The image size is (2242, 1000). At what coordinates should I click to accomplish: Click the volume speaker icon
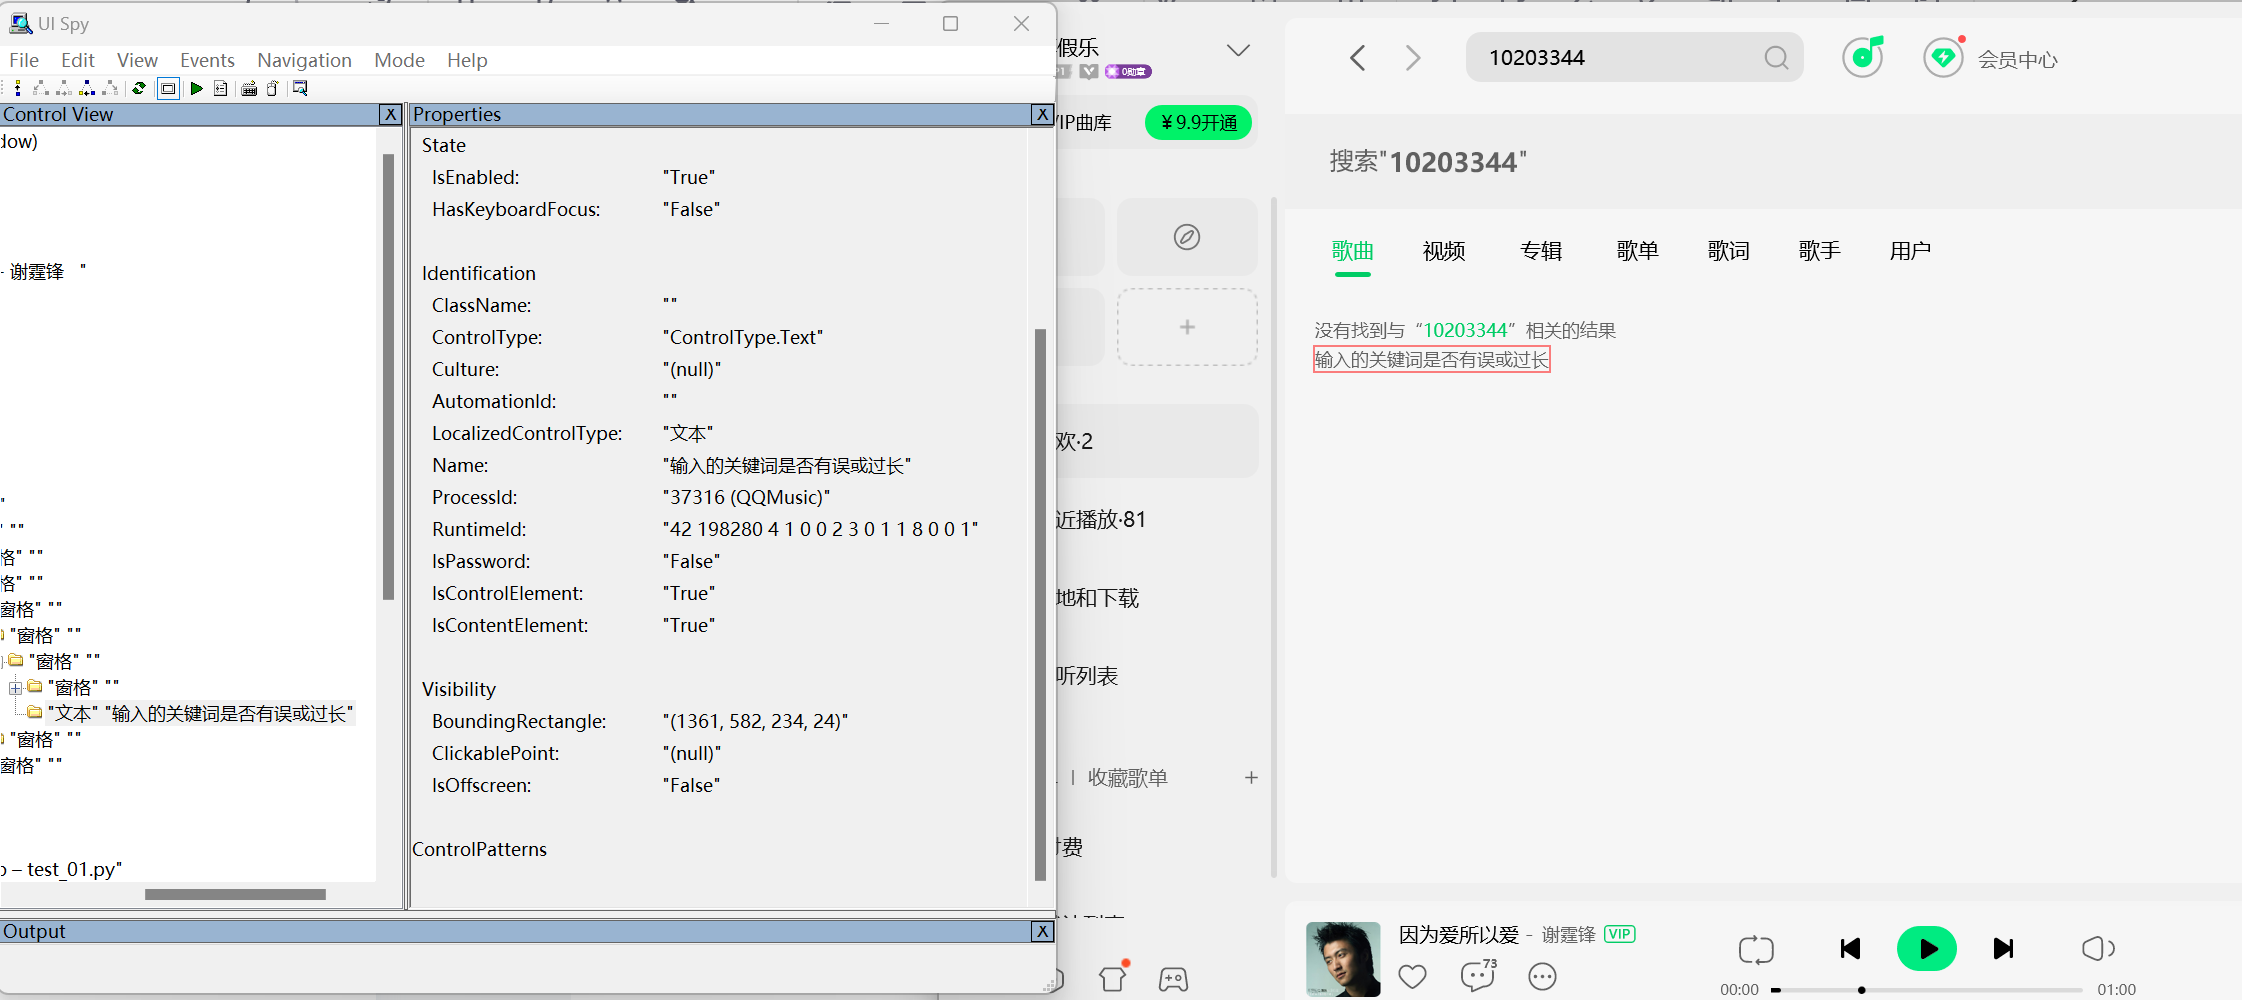click(2097, 948)
